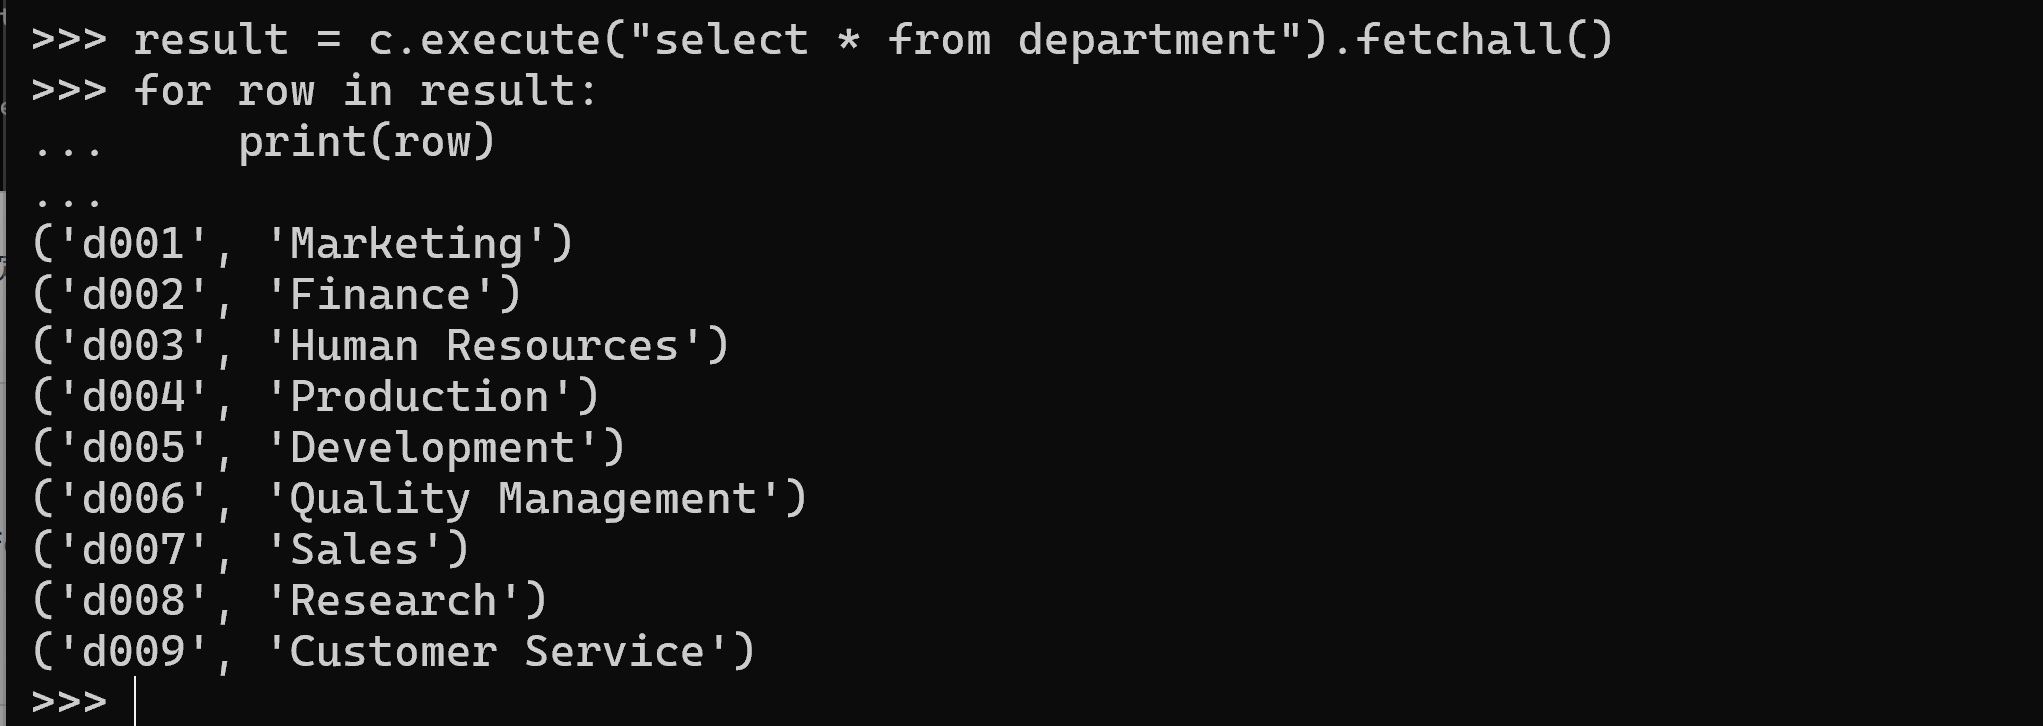Click the 'result' variable in first line
The height and width of the screenshot is (726, 2043).
pos(211,40)
